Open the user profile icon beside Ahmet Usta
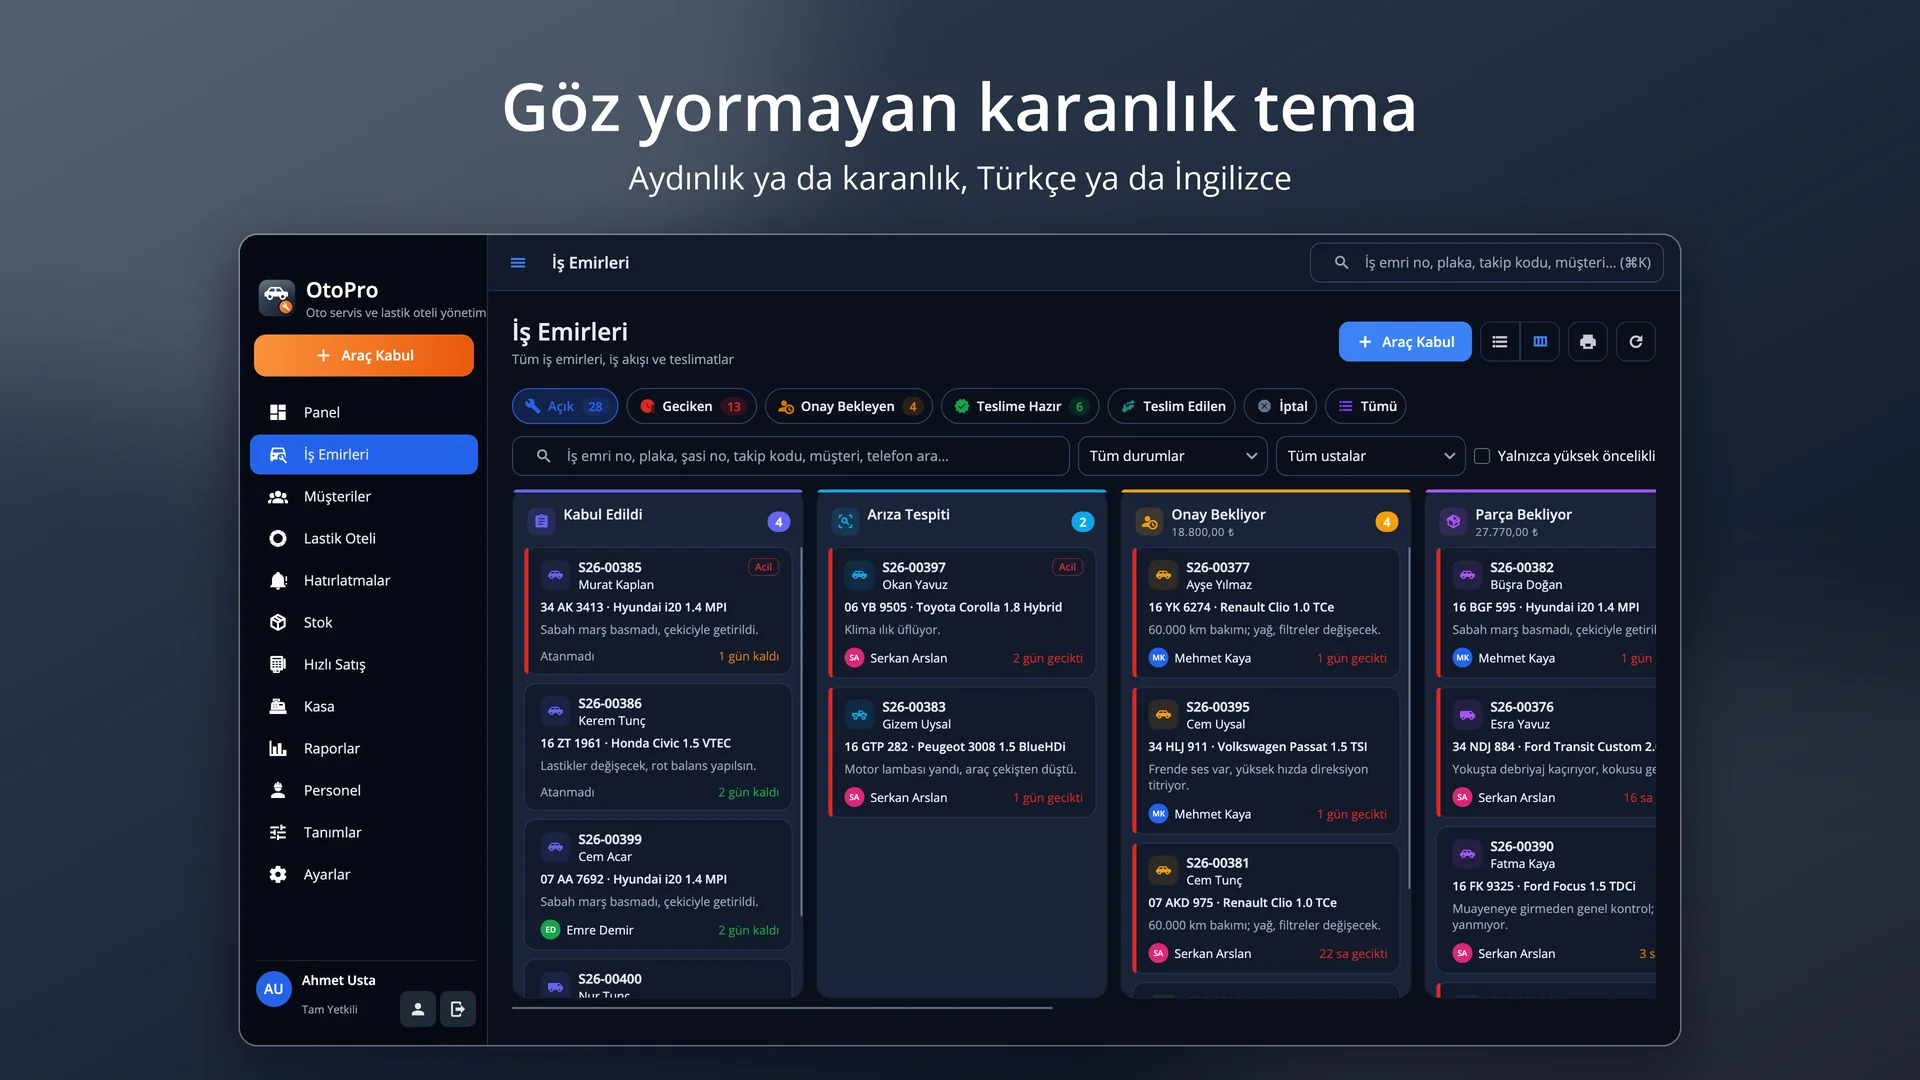Viewport: 1920px width, 1080px height. pos(418,1009)
